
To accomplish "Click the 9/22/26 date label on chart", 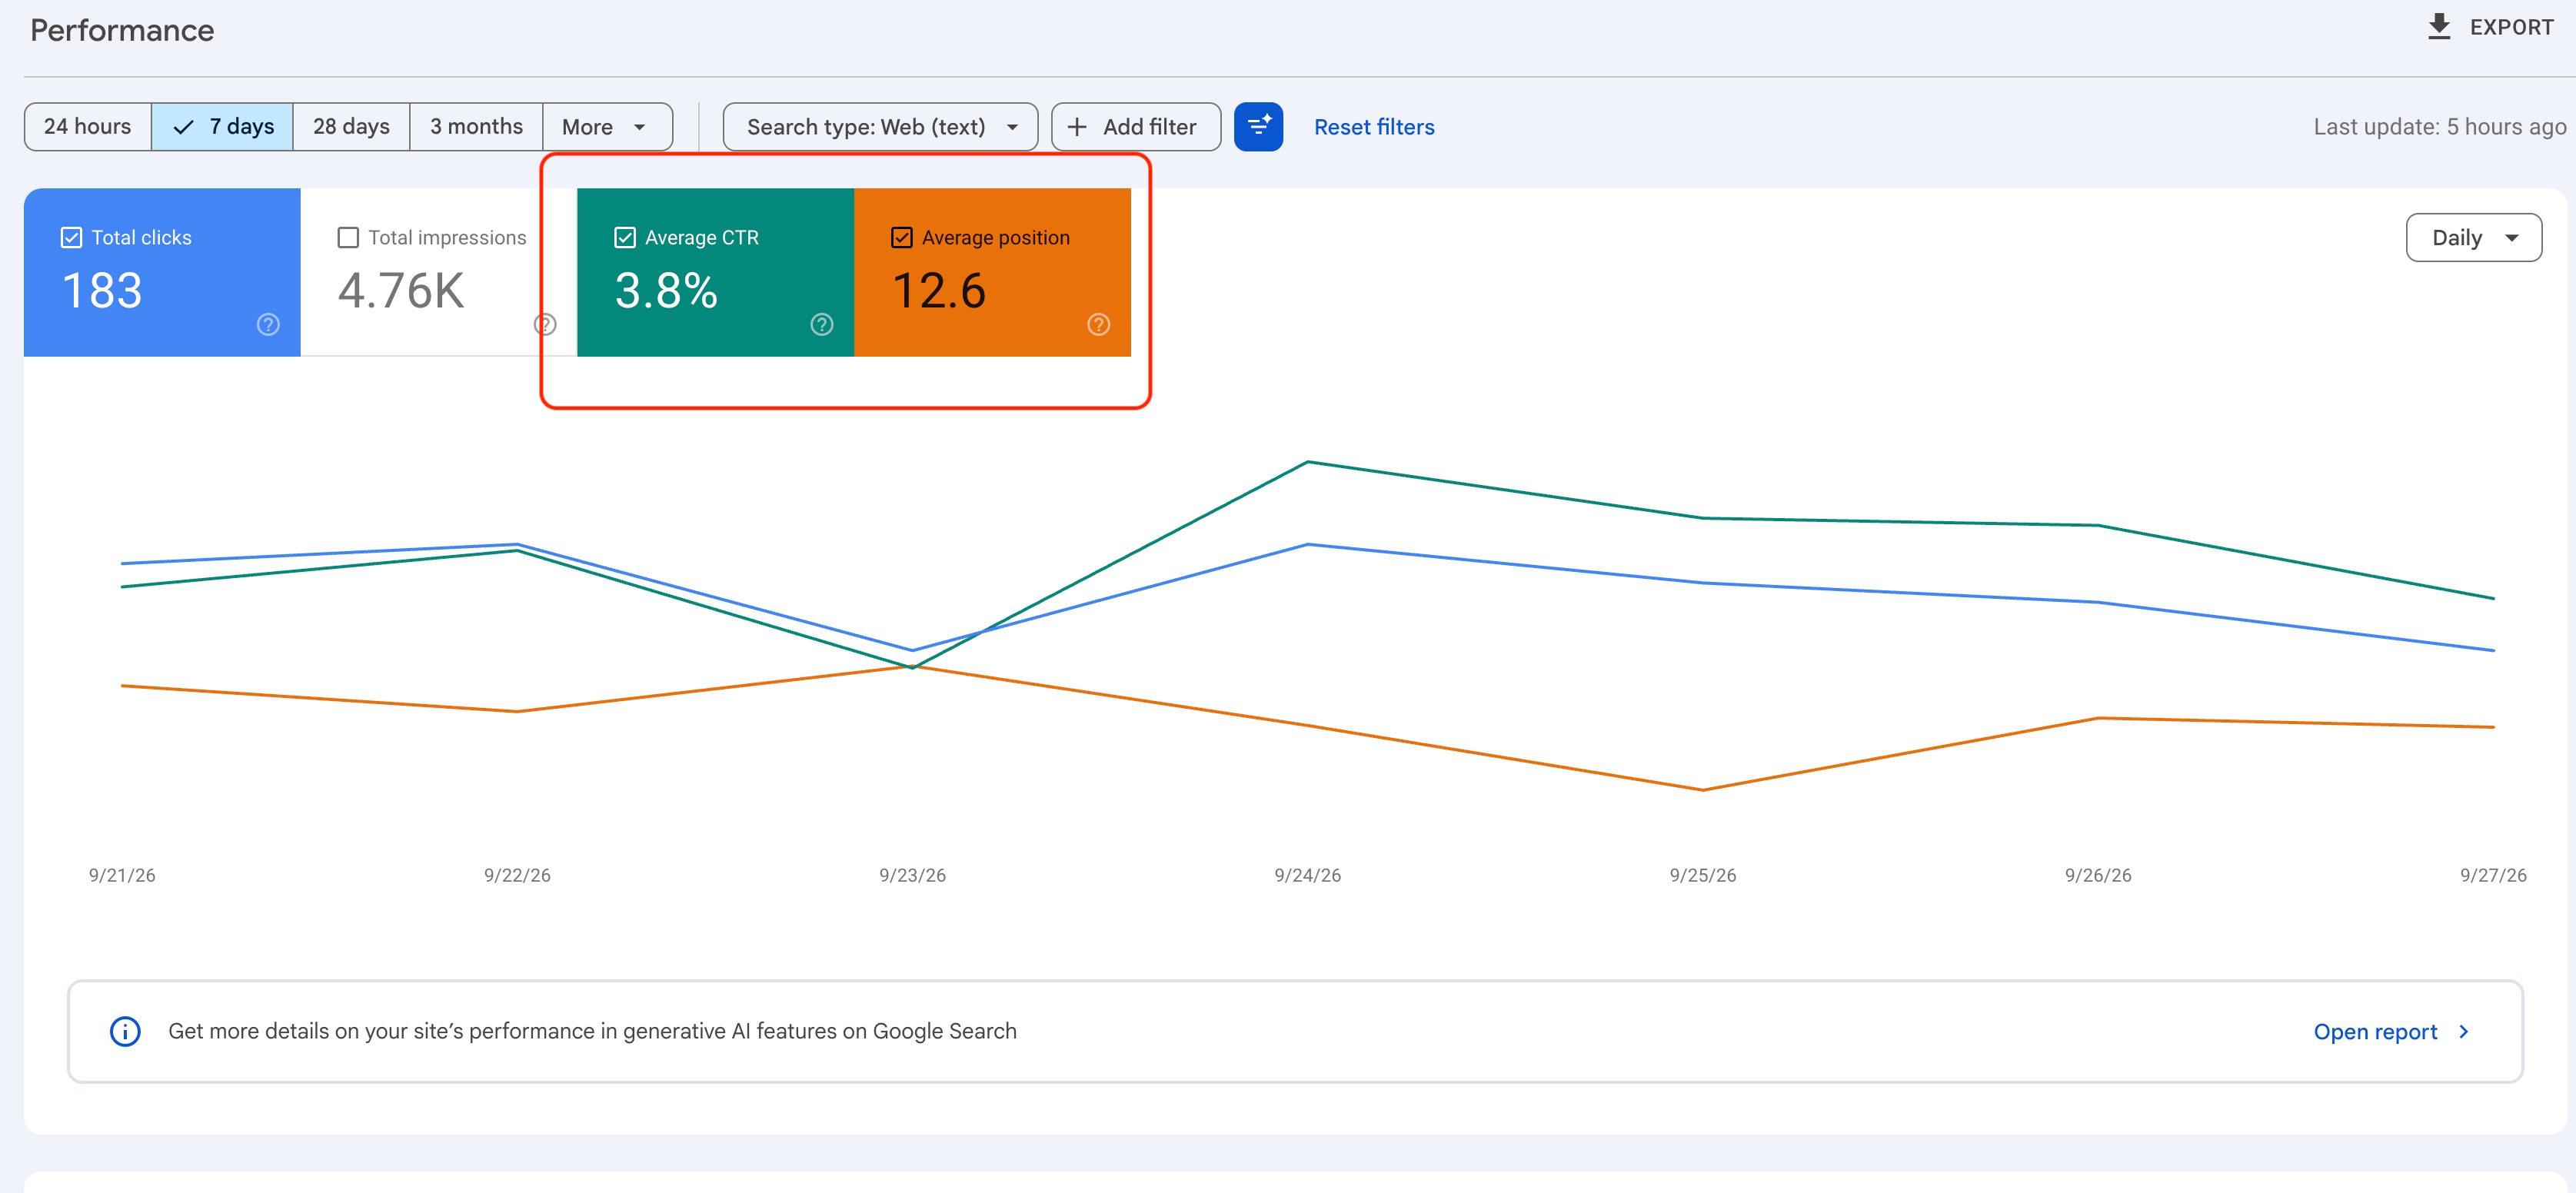I will pyautogui.click(x=517, y=875).
